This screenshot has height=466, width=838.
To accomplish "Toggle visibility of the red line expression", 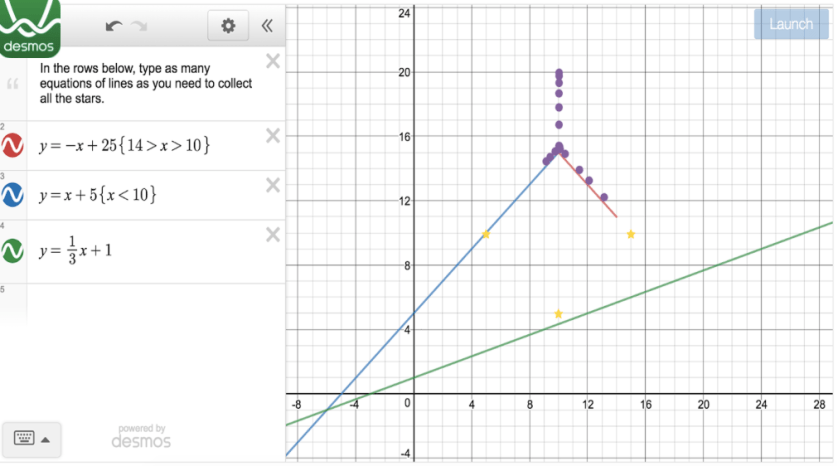I will pyautogui.click(x=14, y=146).
